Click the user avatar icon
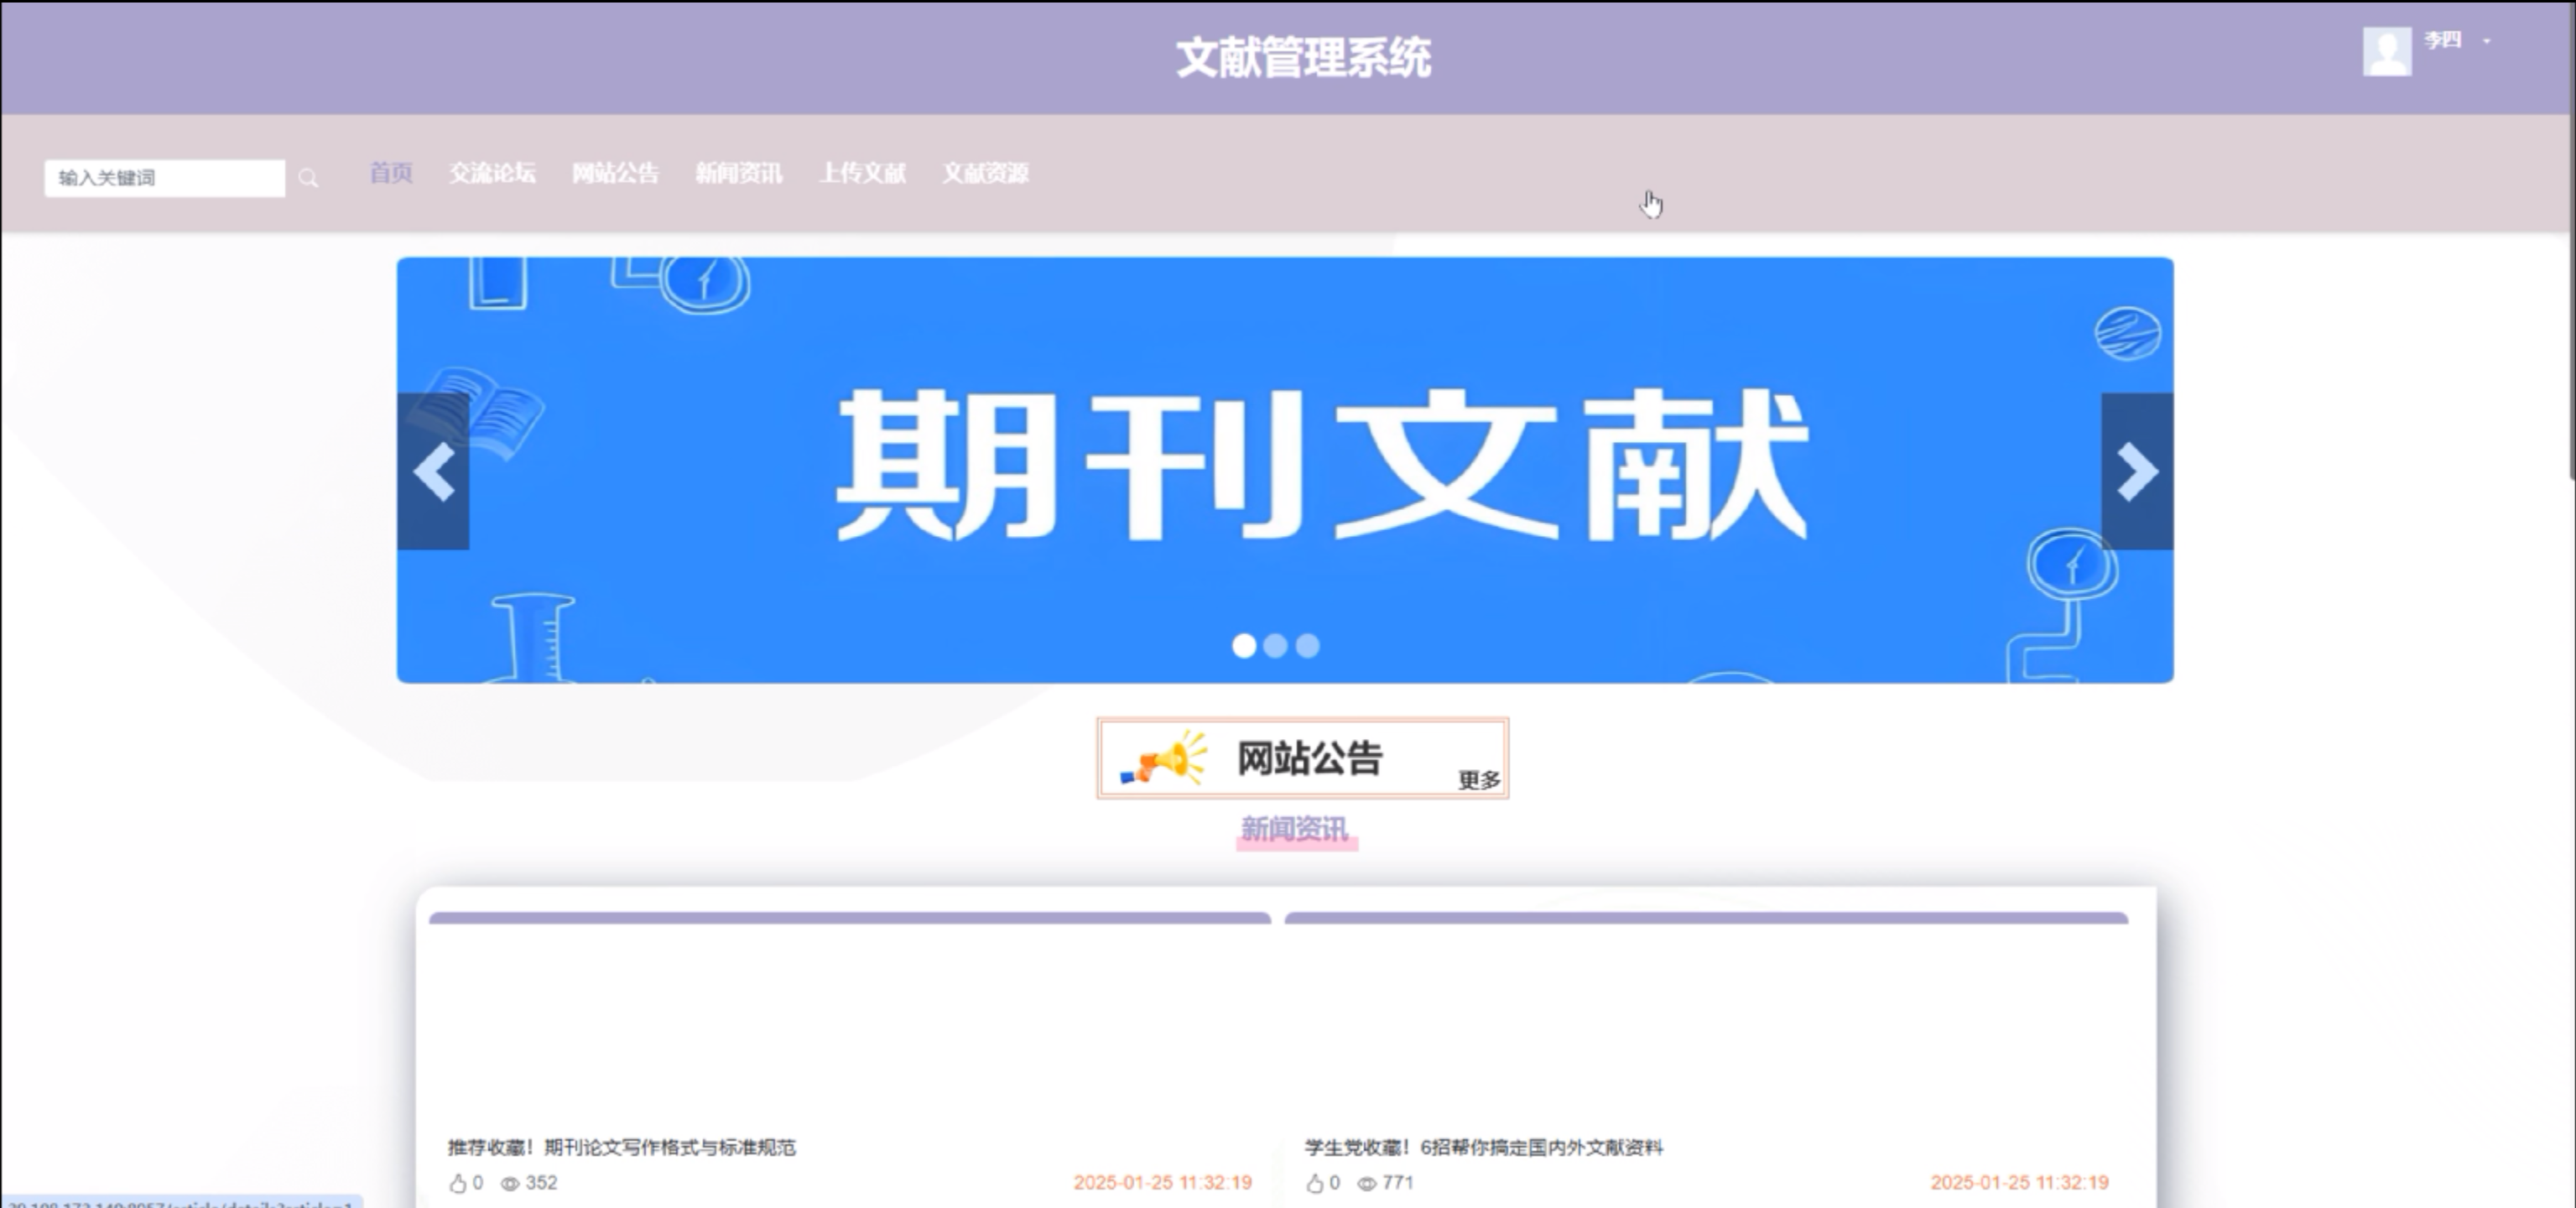 pos(2387,51)
